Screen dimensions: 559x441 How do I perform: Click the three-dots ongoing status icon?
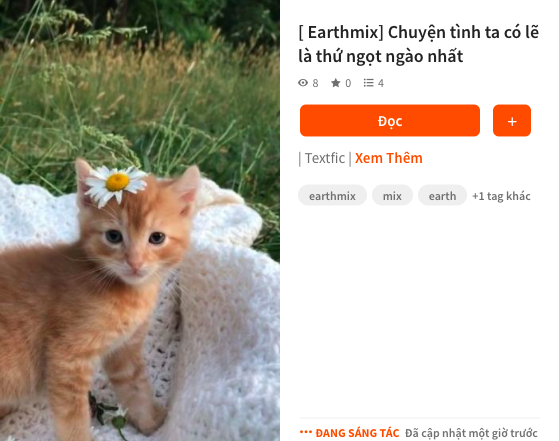point(306,432)
